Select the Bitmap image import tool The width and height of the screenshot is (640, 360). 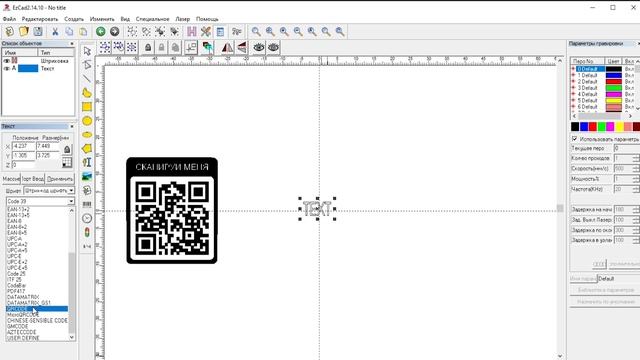87,176
